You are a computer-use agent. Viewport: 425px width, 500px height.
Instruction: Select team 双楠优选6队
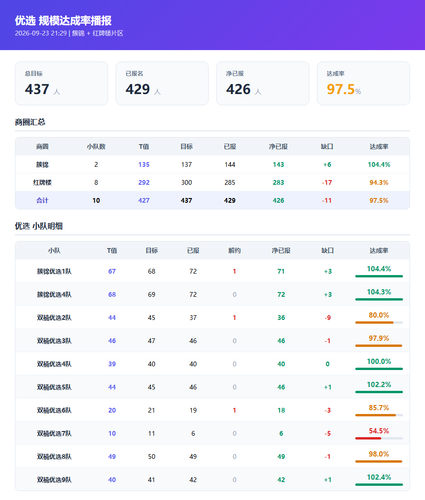tap(54, 411)
